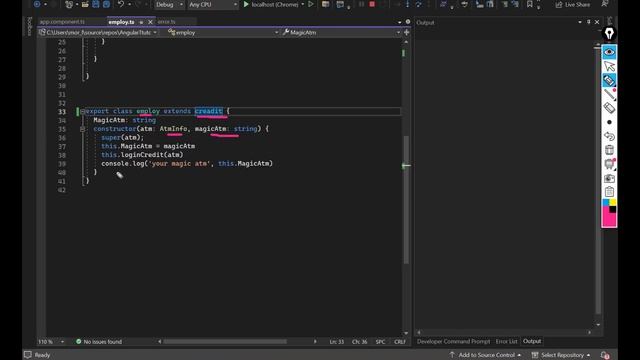The height and width of the screenshot is (360, 640).
Task: Pick the yellow color swatch
Action: pos(613,203)
